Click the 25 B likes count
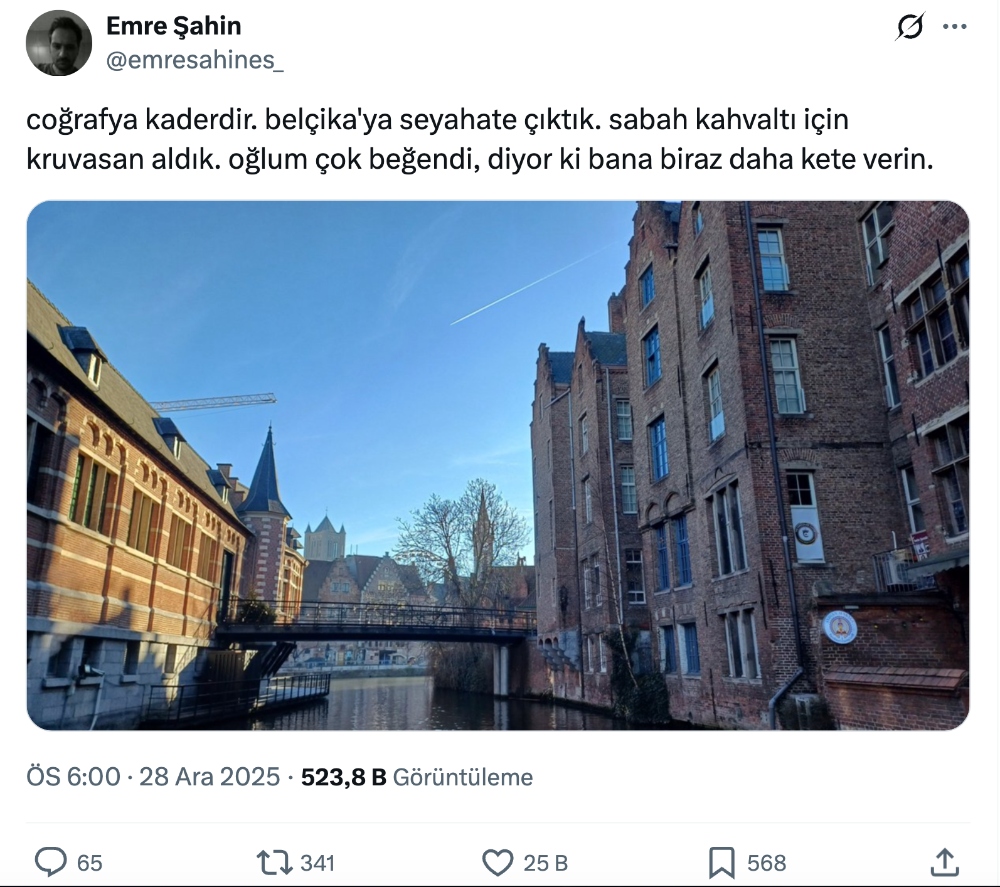The width and height of the screenshot is (1000, 887). tap(545, 863)
